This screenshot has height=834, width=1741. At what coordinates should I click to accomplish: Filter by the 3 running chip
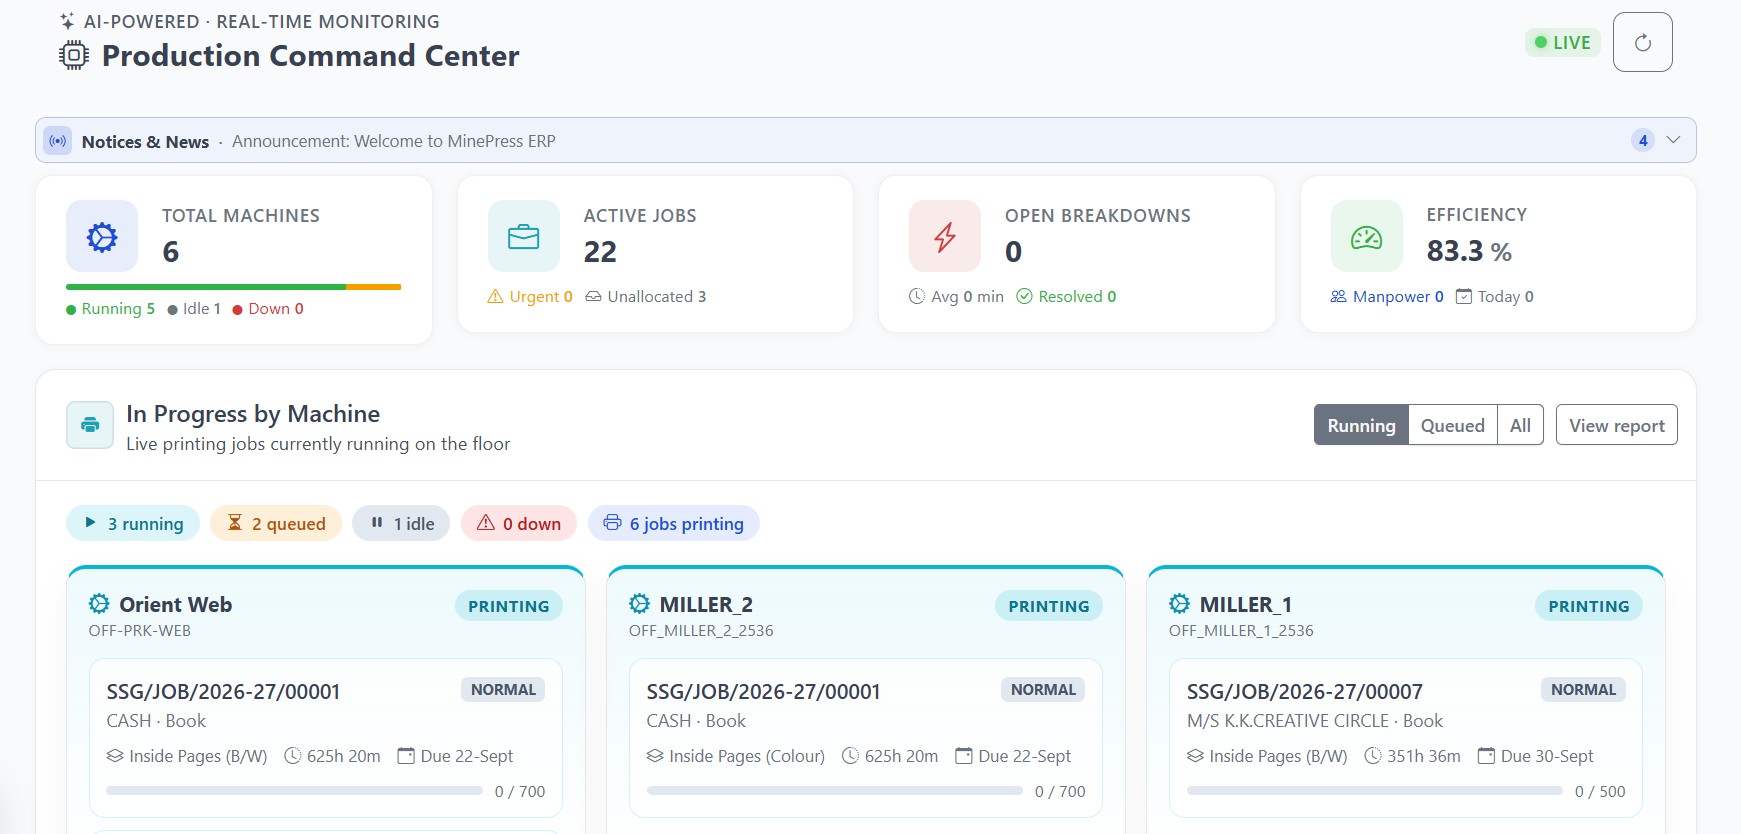point(133,523)
